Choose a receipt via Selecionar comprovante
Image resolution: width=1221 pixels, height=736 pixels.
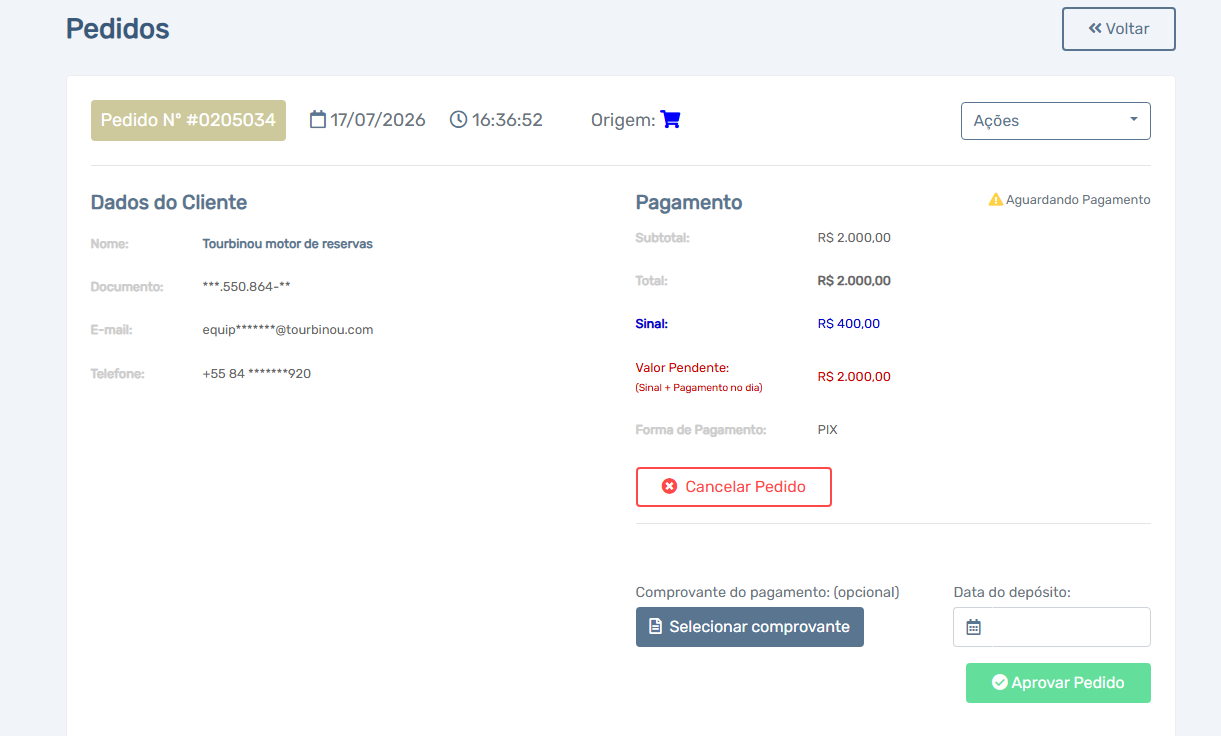point(749,627)
